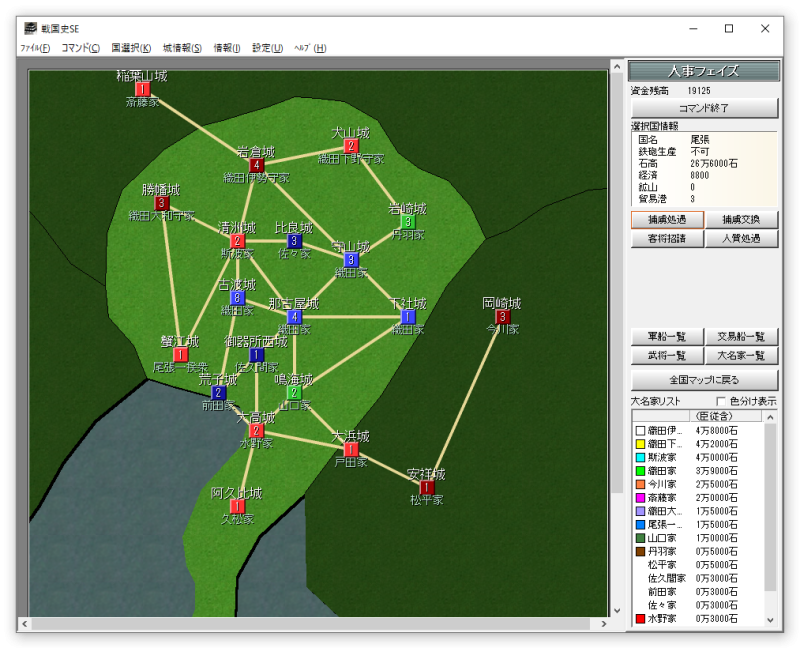The image size is (800, 648).
Task: Open the 国選択(K) menu
Action: click(x=132, y=48)
